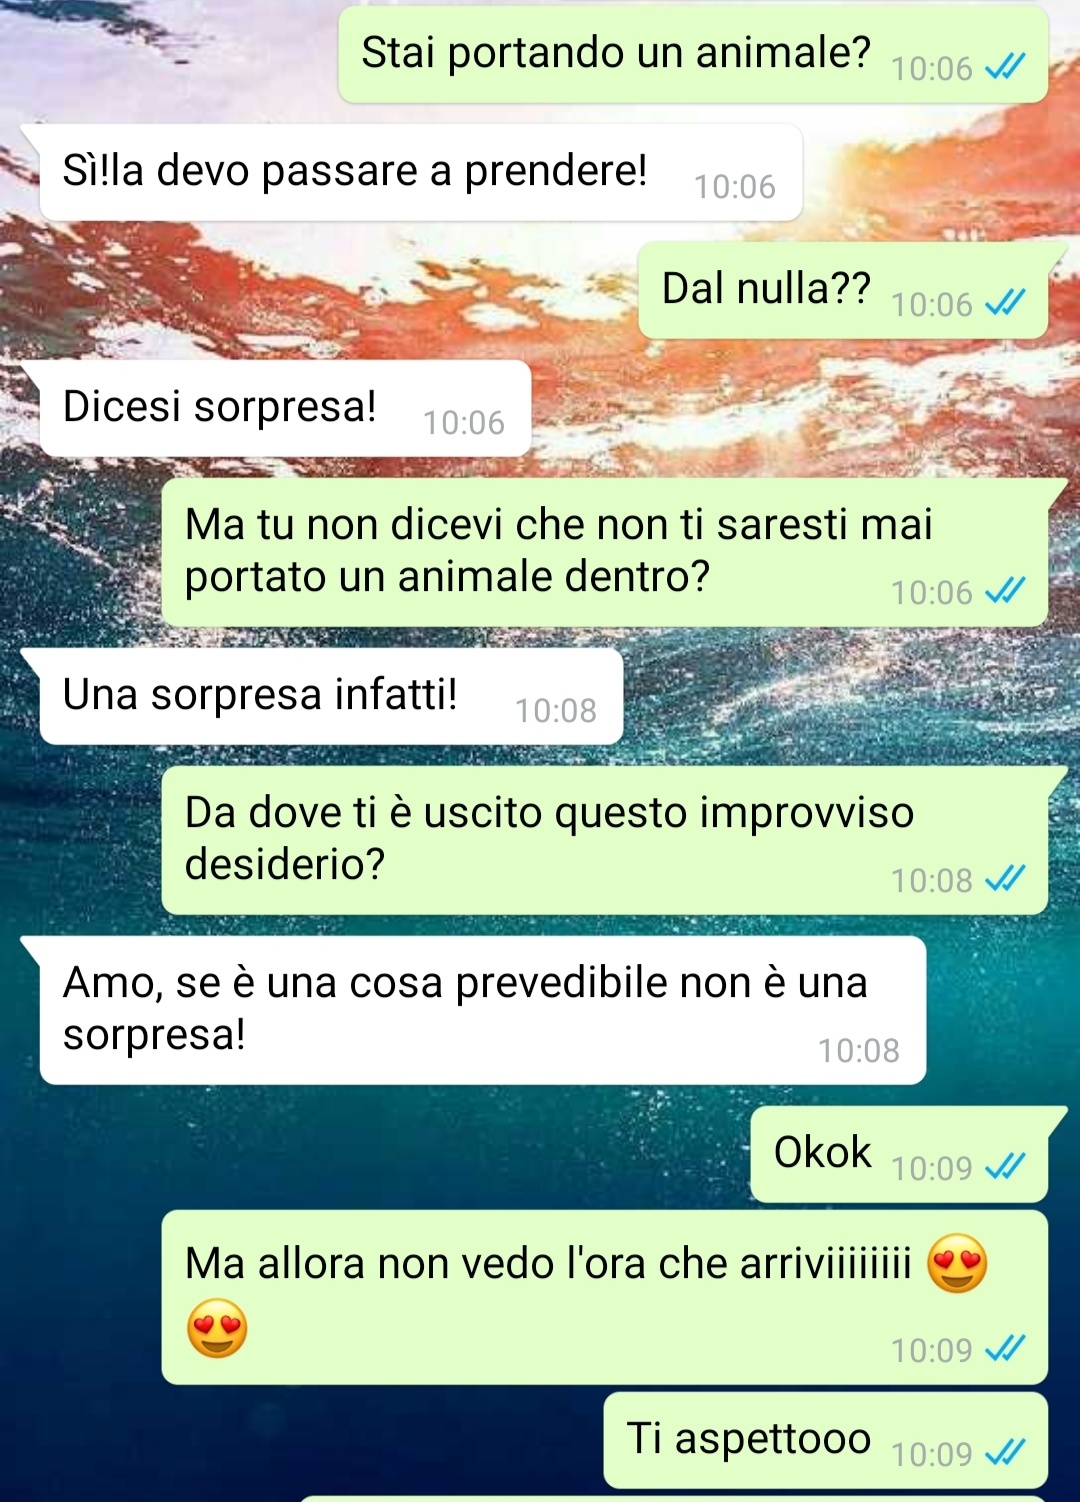This screenshot has width=1080, height=1502.
Task: Select the 'Una sorpresa infatti!' message
Action: pyautogui.click(x=331, y=696)
